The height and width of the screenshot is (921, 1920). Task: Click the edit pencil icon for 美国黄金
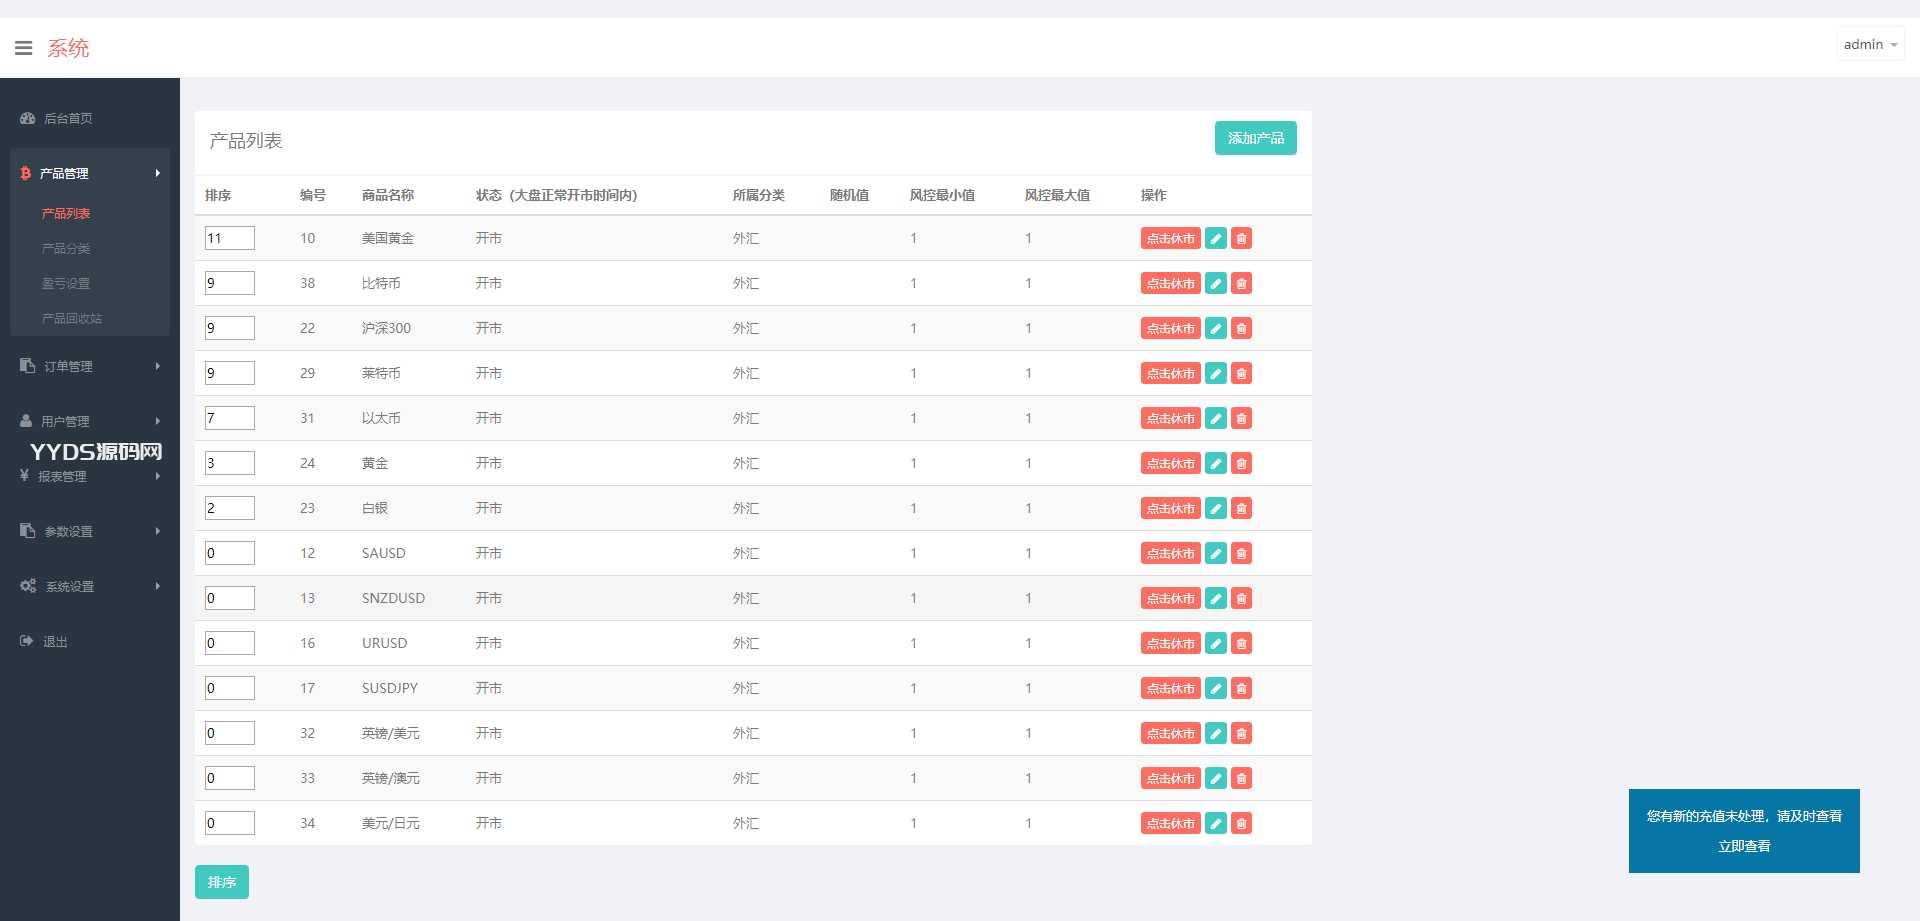(1215, 238)
